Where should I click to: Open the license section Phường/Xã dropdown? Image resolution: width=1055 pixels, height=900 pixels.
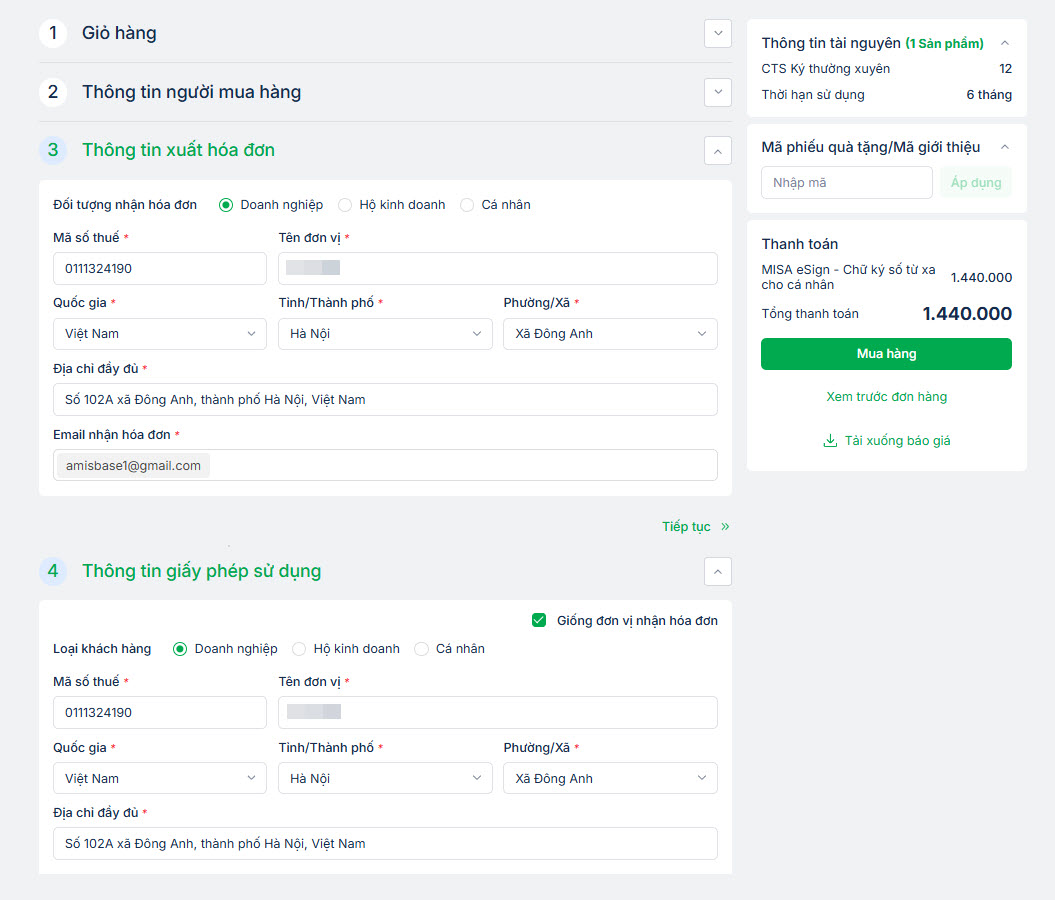[610, 779]
